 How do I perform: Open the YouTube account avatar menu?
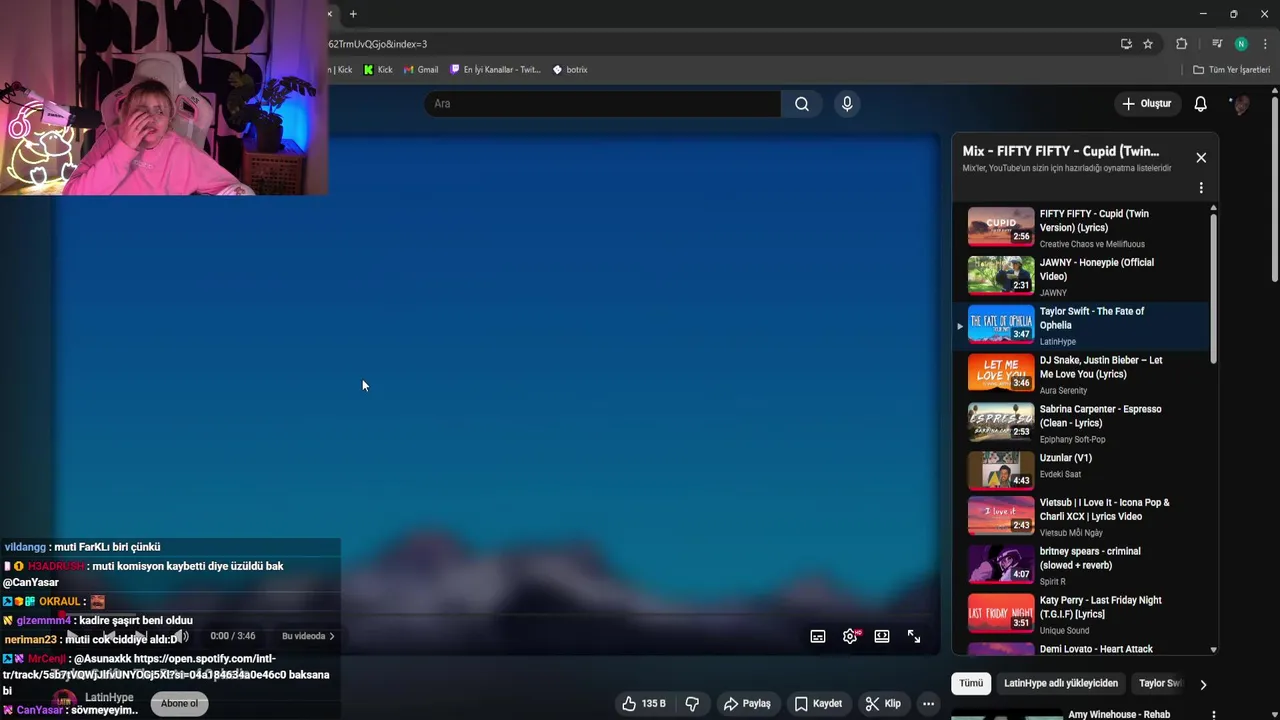pyautogui.click(x=1241, y=104)
